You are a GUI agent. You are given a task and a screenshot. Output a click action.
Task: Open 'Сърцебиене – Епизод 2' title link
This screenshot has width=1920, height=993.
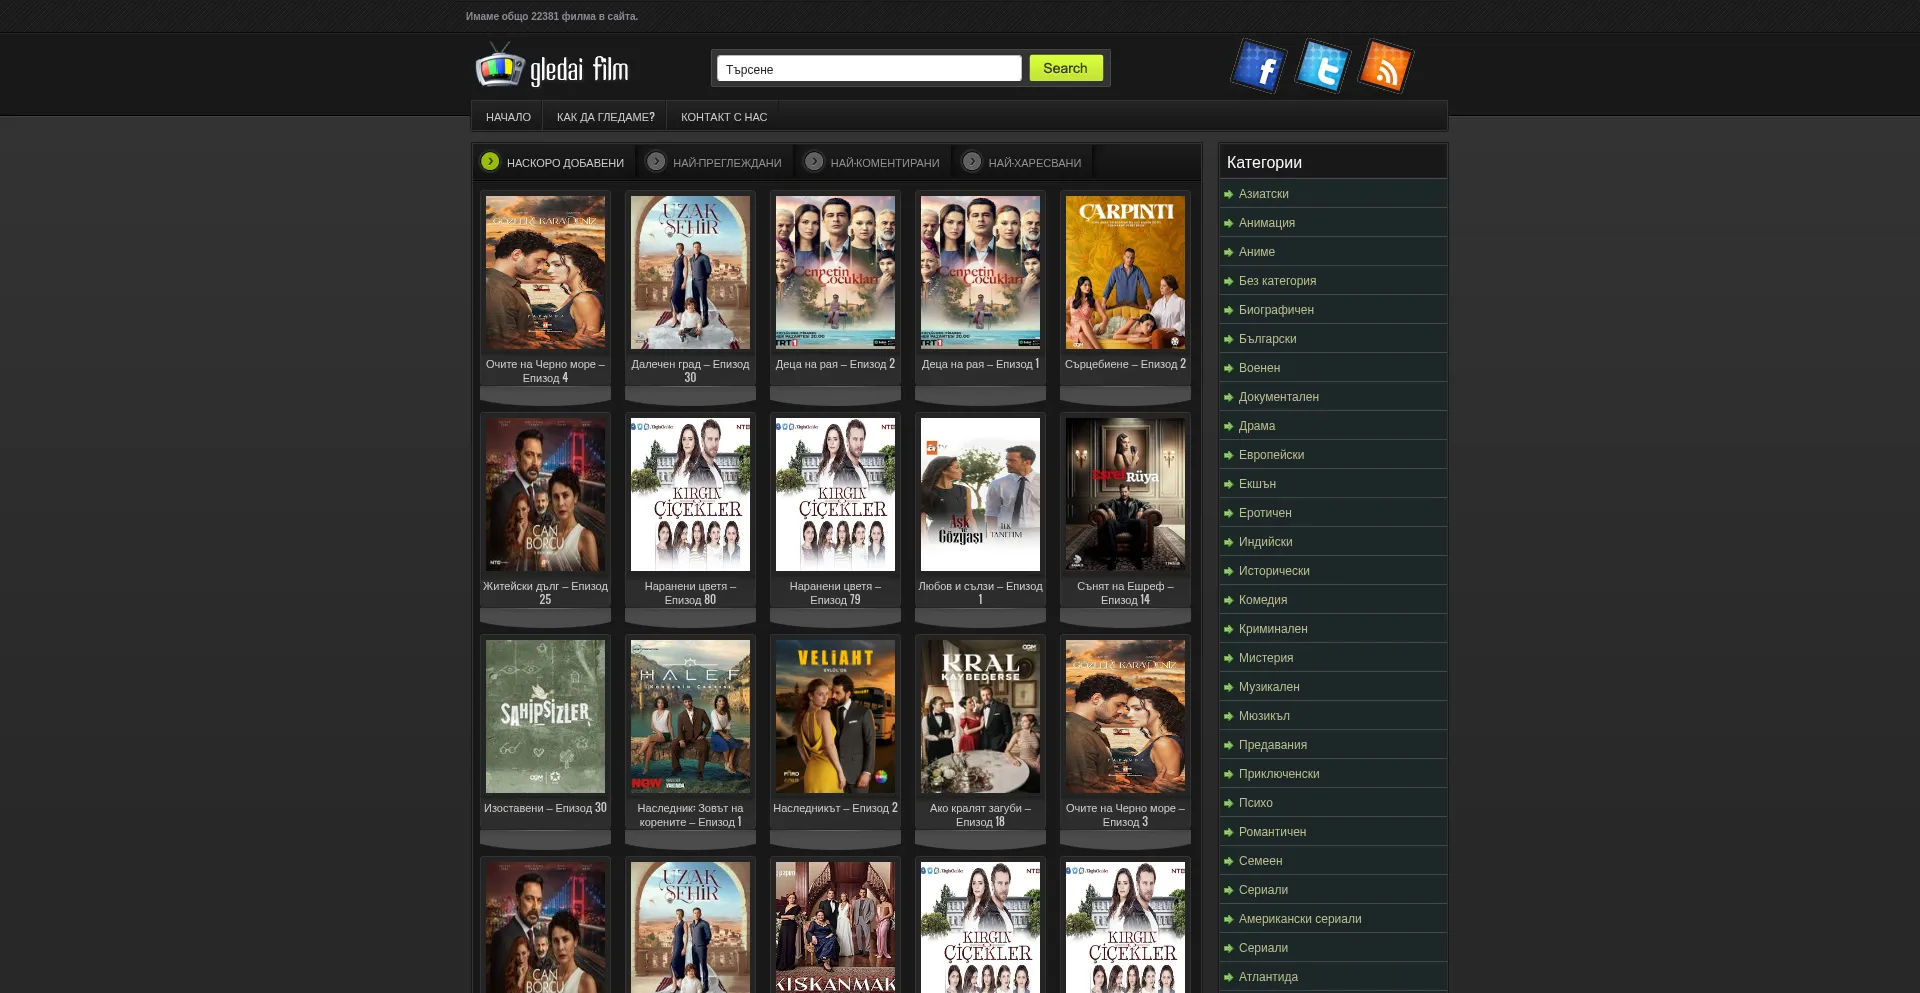tap(1125, 364)
